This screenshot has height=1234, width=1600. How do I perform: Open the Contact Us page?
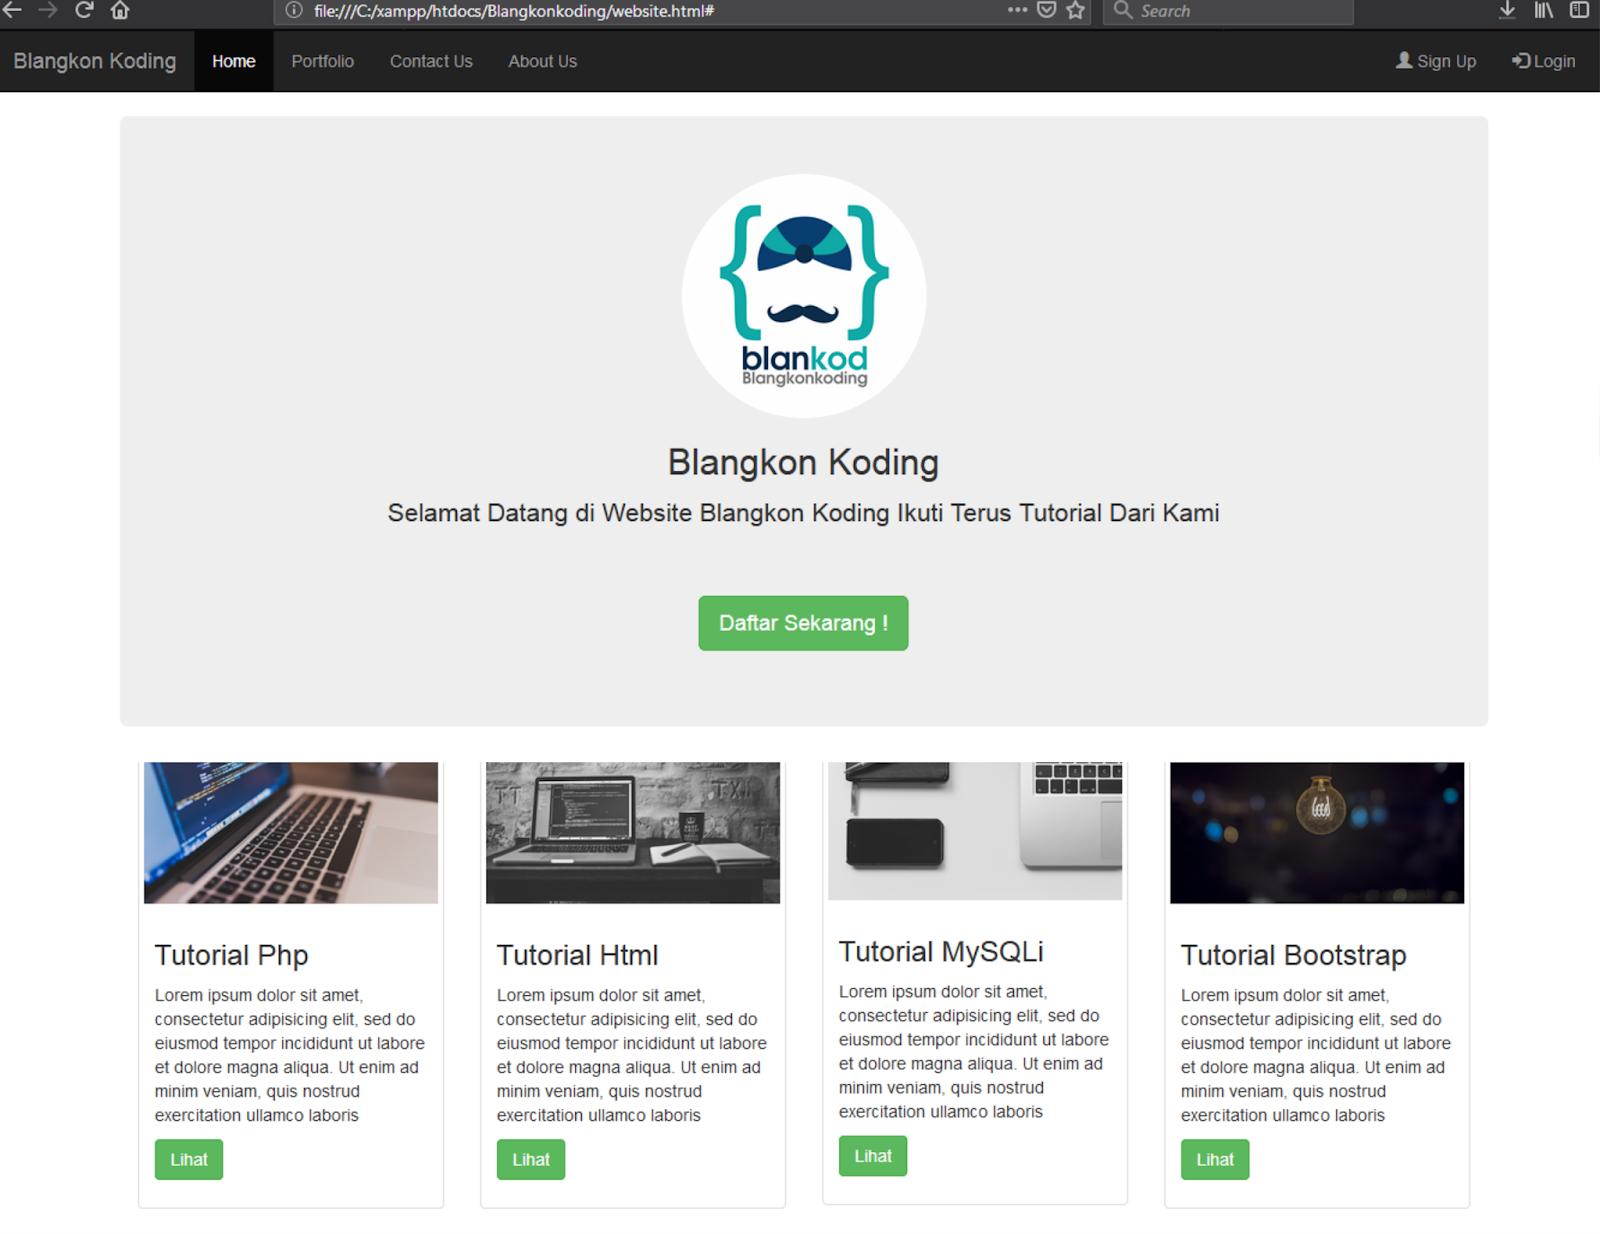coord(430,61)
